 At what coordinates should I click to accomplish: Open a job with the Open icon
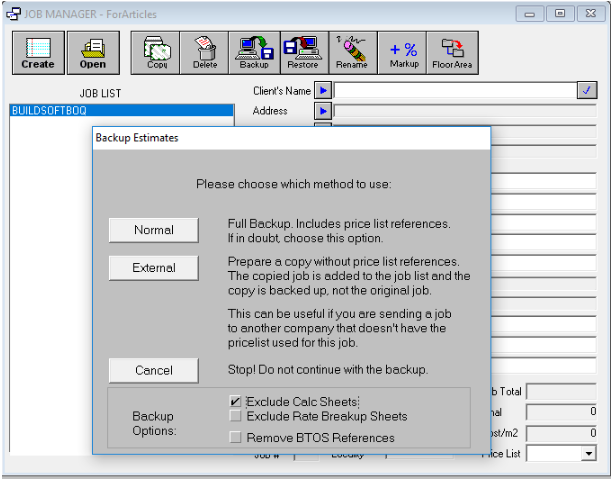pyautogui.click(x=92, y=52)
